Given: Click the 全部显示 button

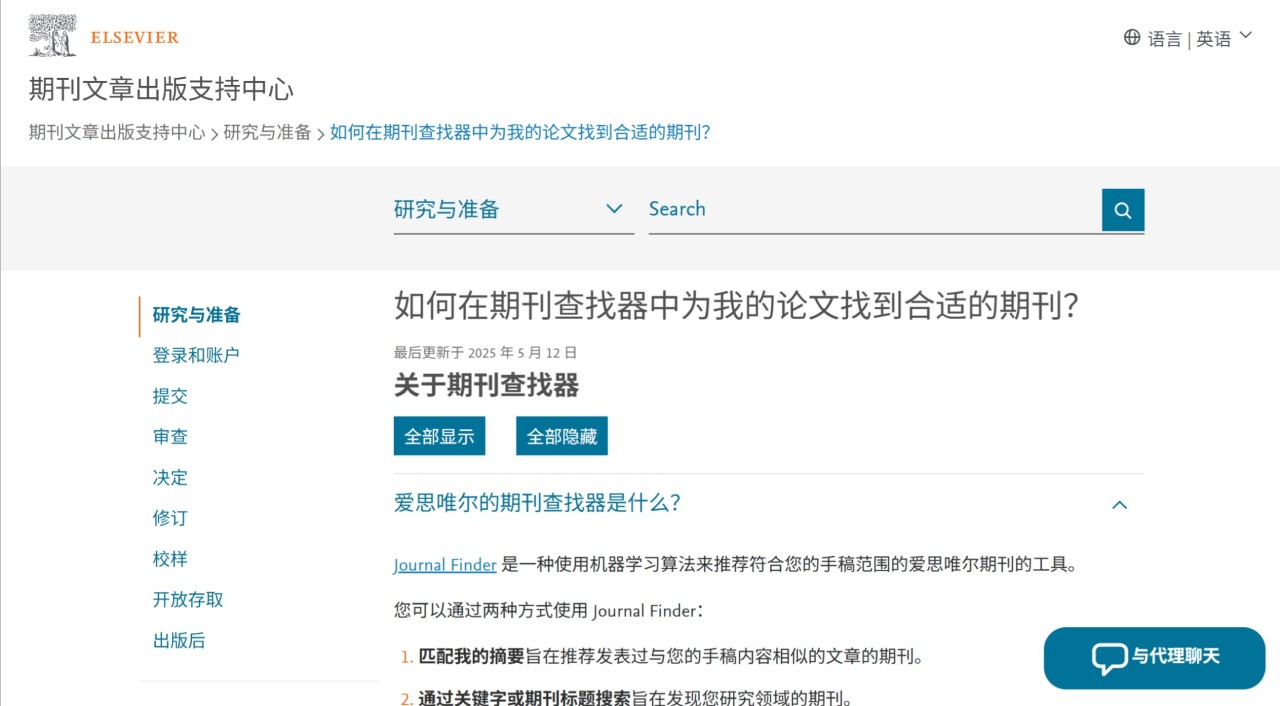Looking at the screenshot, I should point(439,436).
